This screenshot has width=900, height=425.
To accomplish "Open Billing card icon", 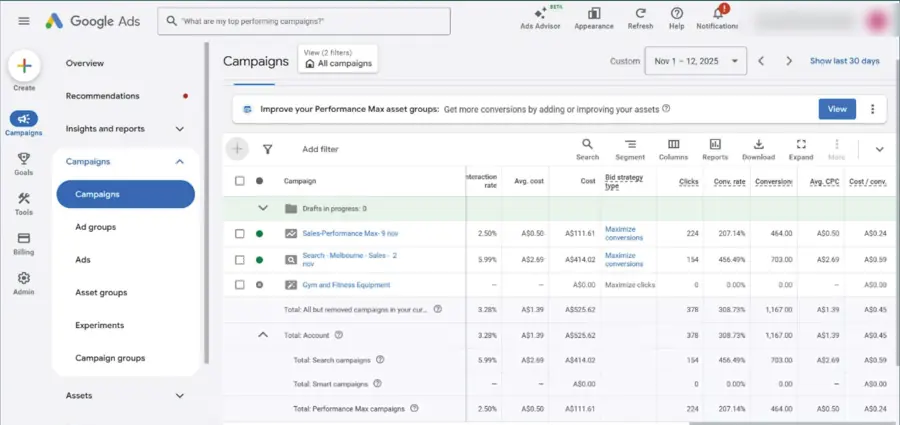I will pyautogui.click(x=24, y=244).
